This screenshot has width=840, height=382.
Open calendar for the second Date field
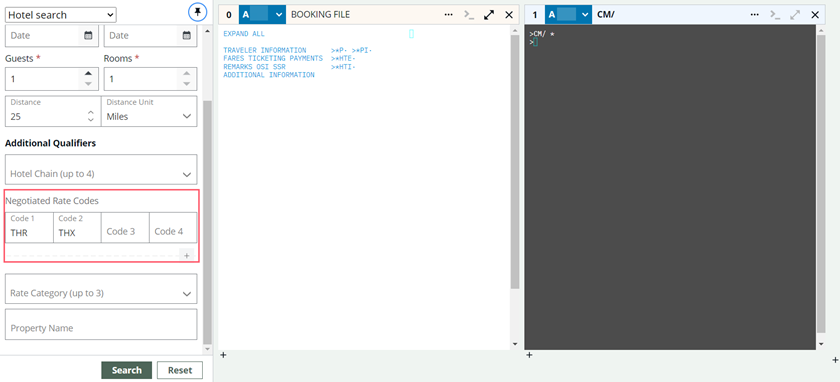(x=186, y=35)
